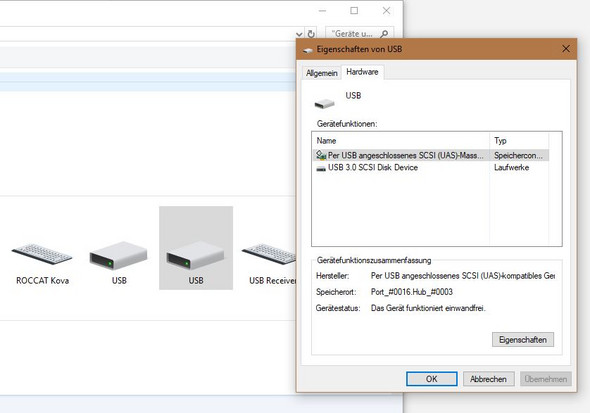Open the address bar history dropdown
This screenshot has height=413, width=590.
click(299, 34)
